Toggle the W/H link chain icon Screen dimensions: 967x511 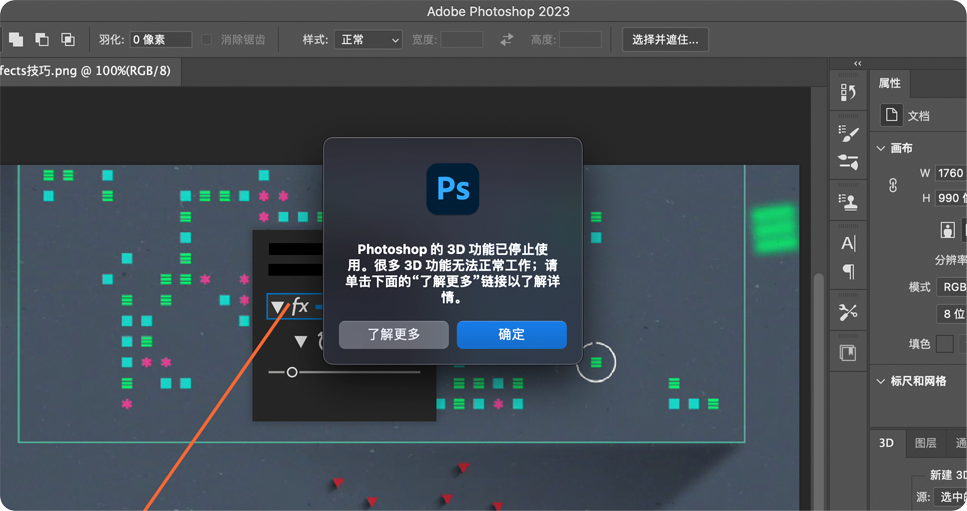click(893, 186)
